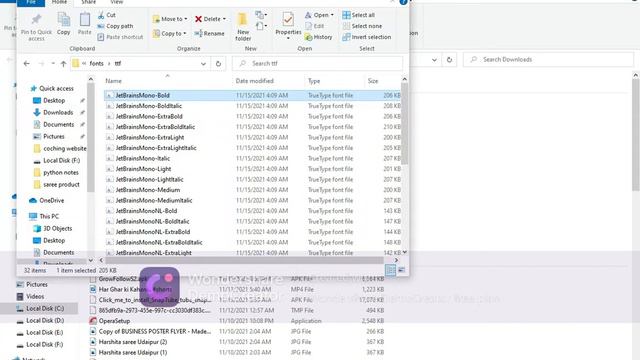Click the Copy ribbon icon
The width and height of the screenshot is (640, 360).
tap(63, 24)
